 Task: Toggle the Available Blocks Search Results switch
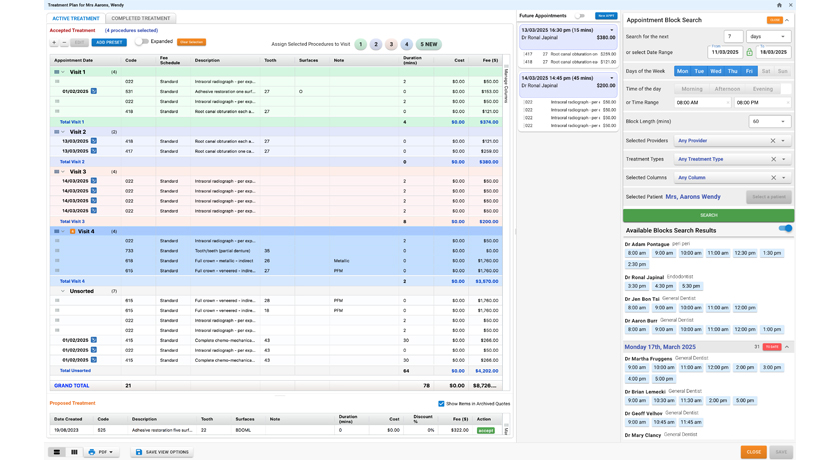click(785, 229)
